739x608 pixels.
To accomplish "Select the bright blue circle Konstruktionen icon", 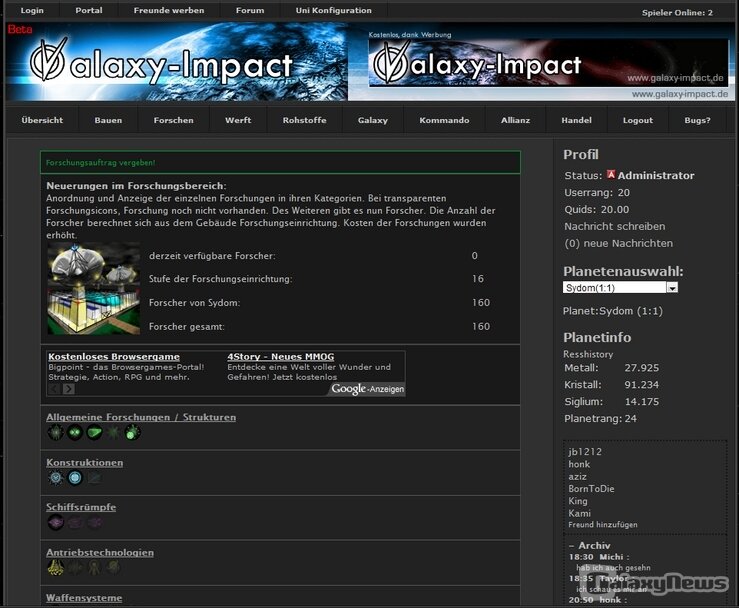I will [74, 478].
